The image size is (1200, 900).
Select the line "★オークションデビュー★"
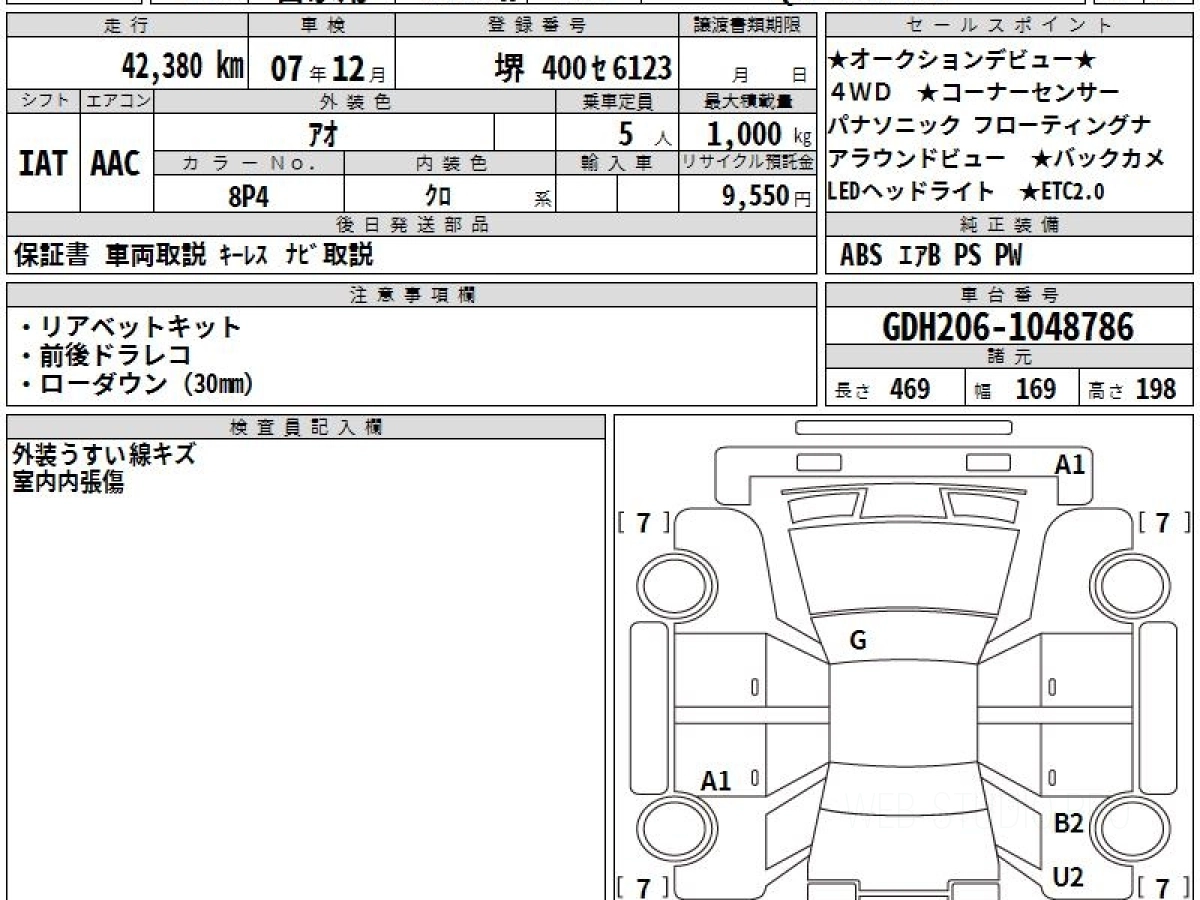pyautogui.click(x=963, y=59)
